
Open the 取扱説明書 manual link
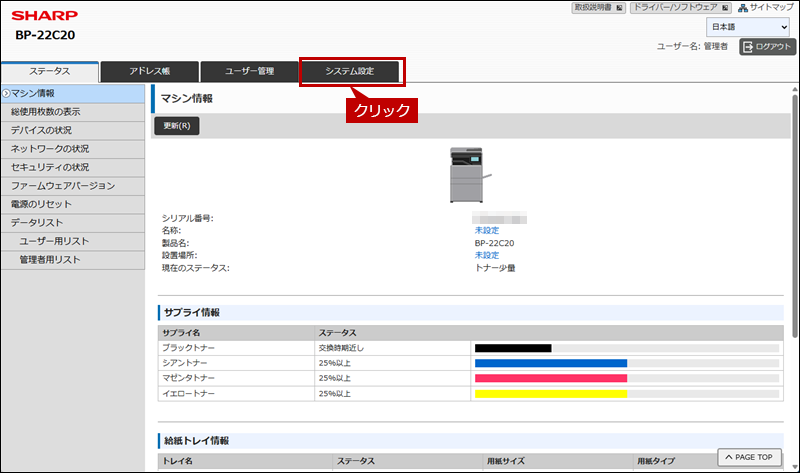[x=598, y=8]
